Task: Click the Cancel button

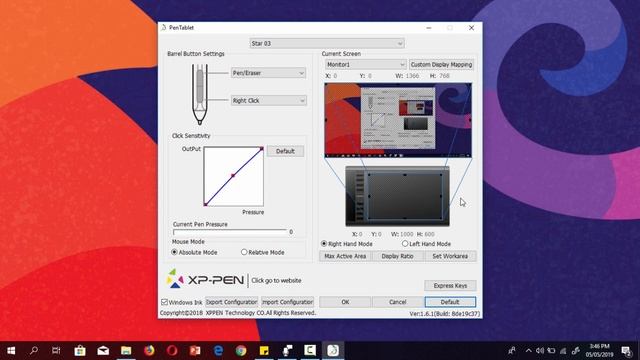Action: (x=398, y=302)
